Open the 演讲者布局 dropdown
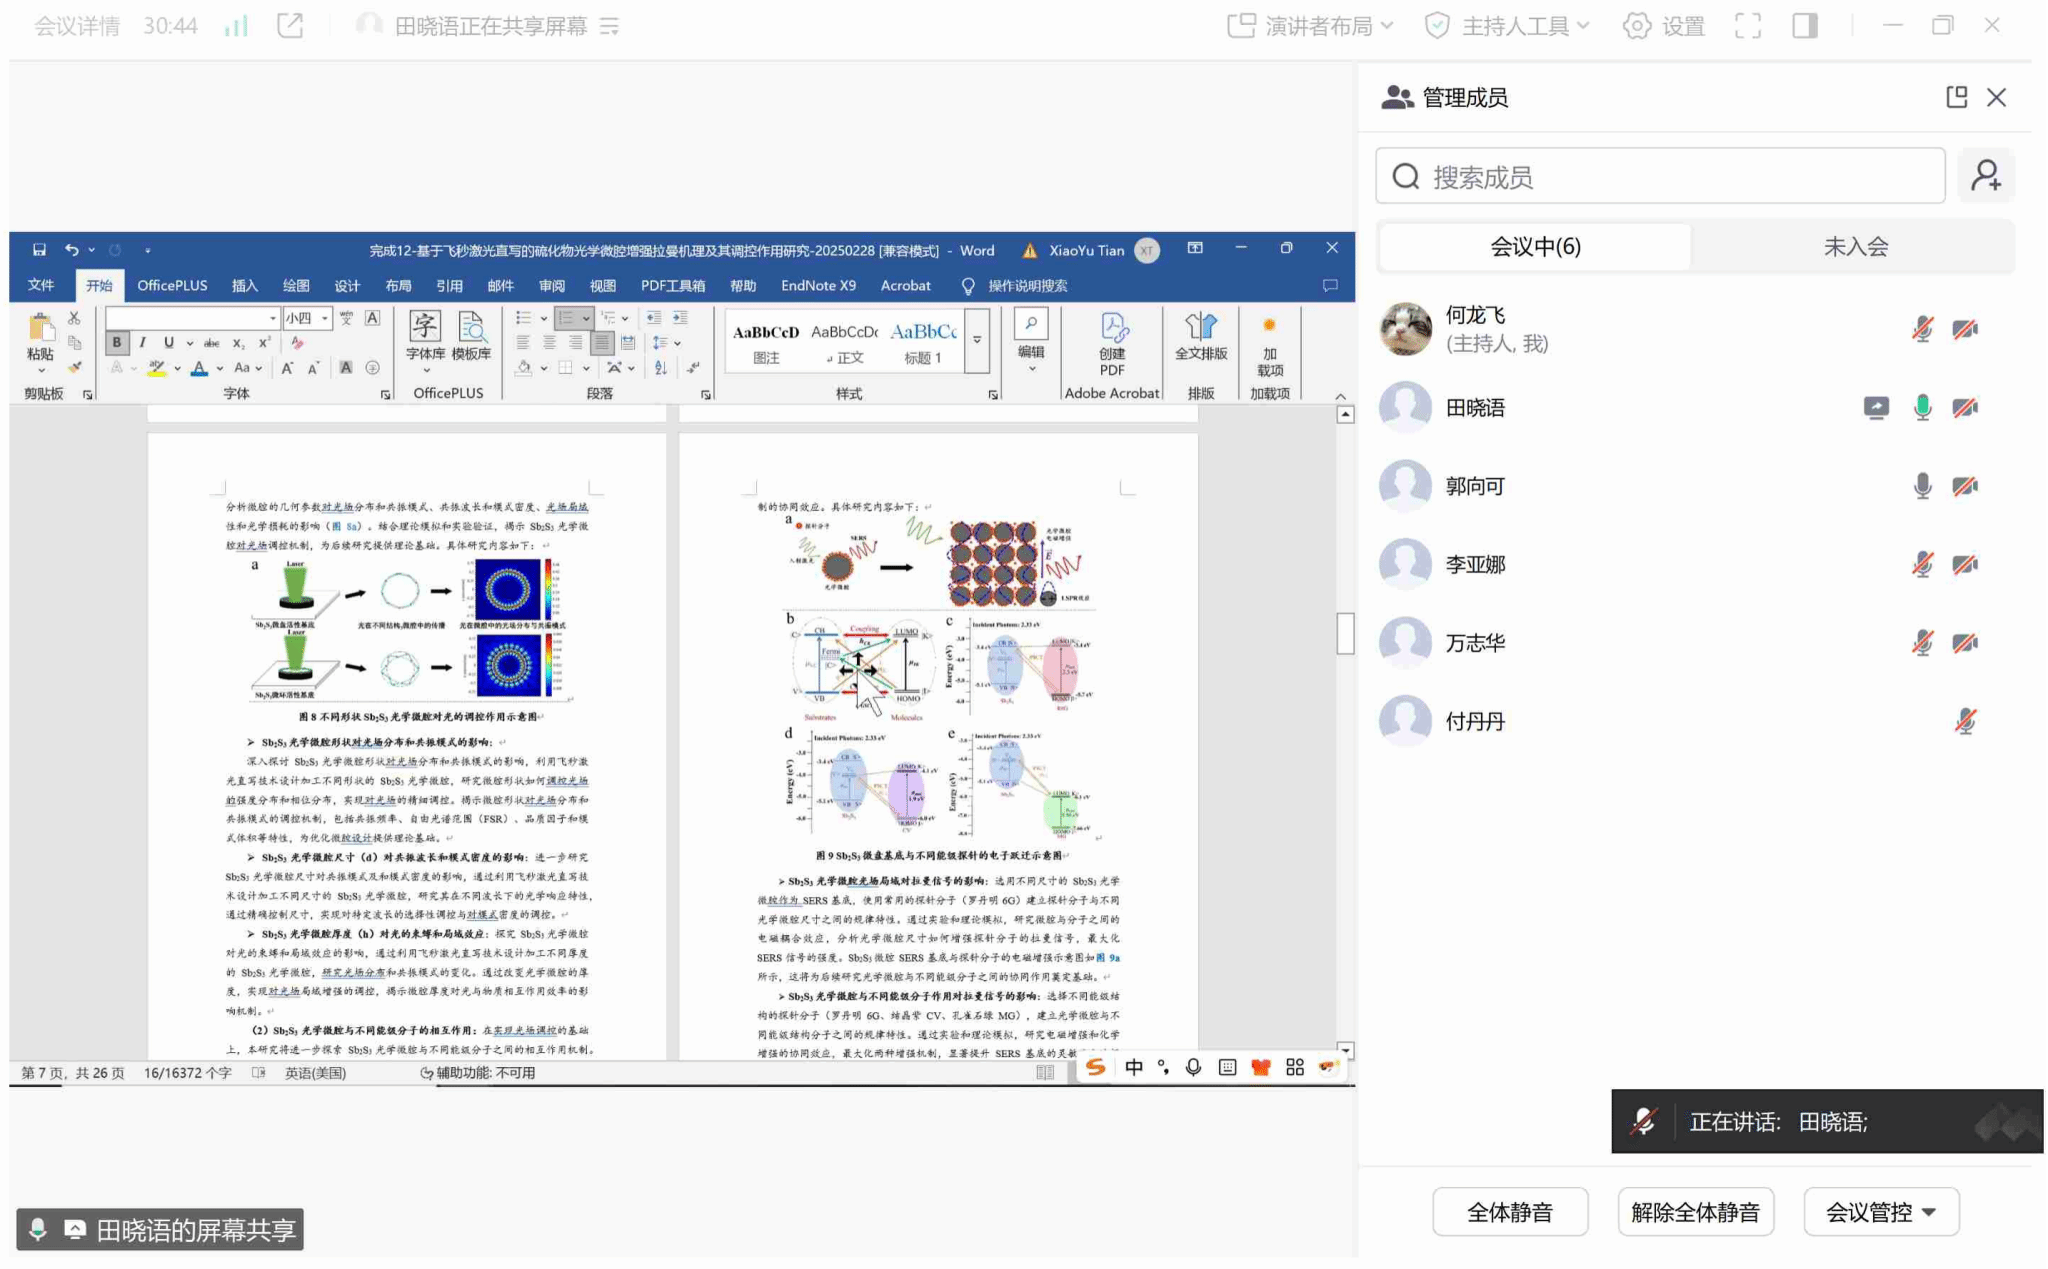This screenshot has height=1269, width=2048. pos(1310,26)
